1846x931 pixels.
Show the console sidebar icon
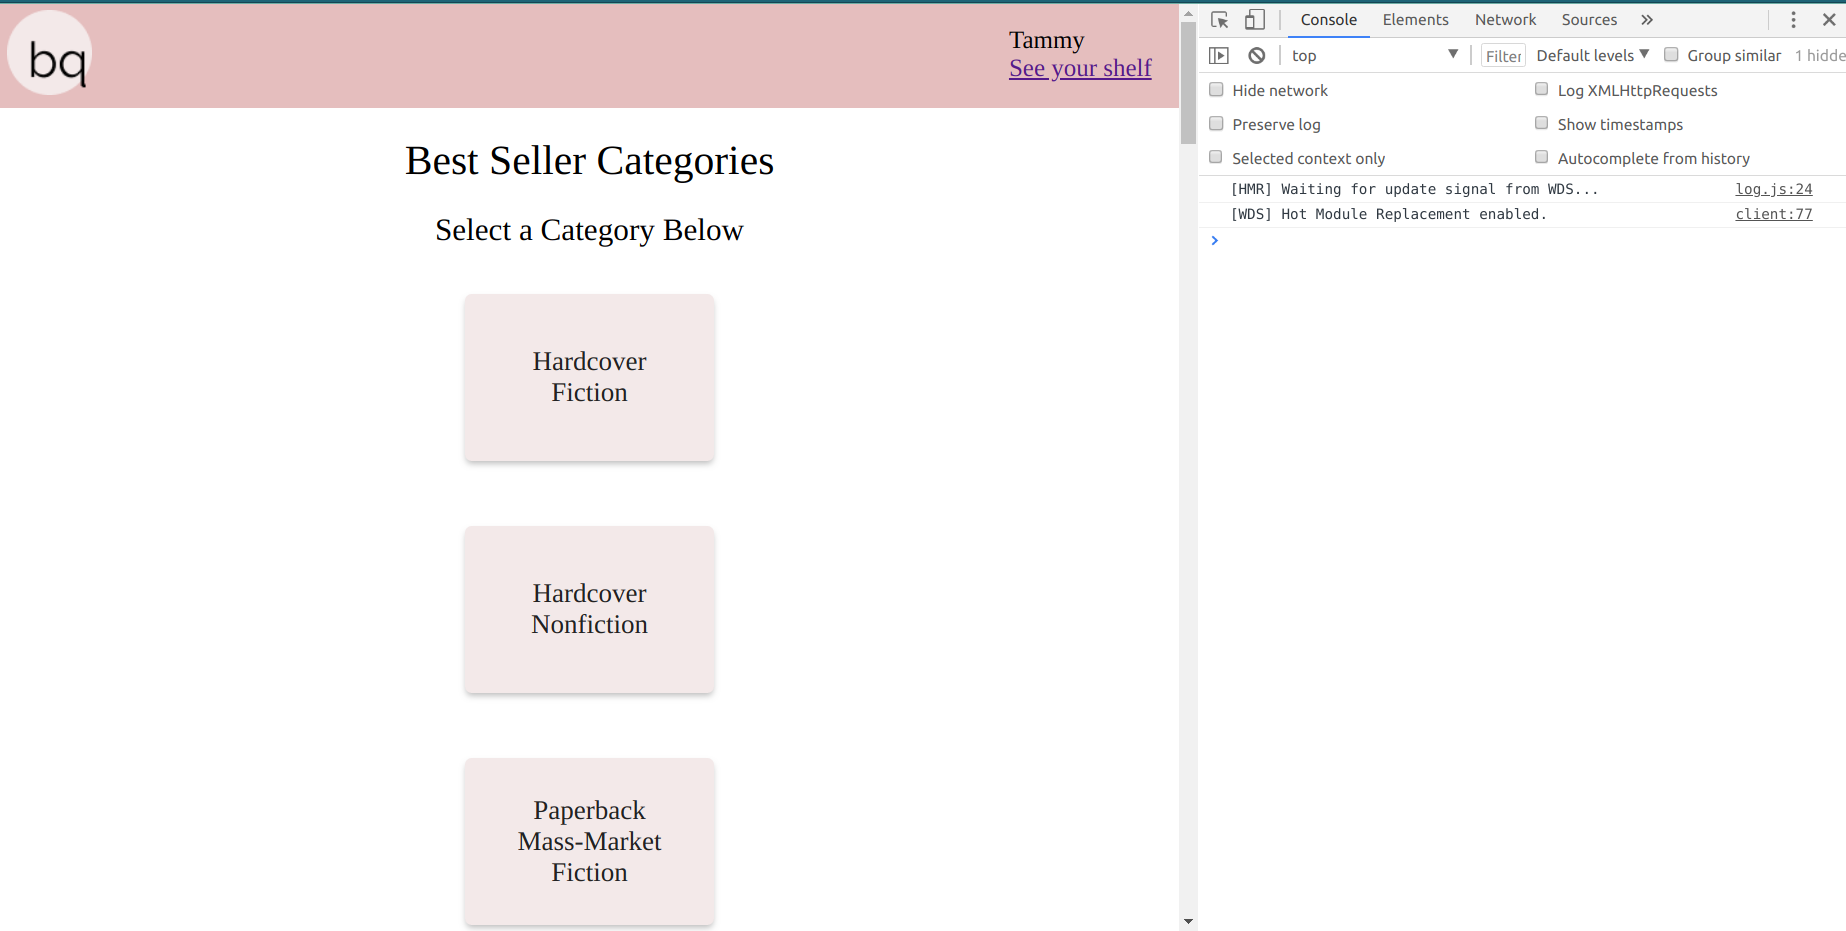[1218, 56]
